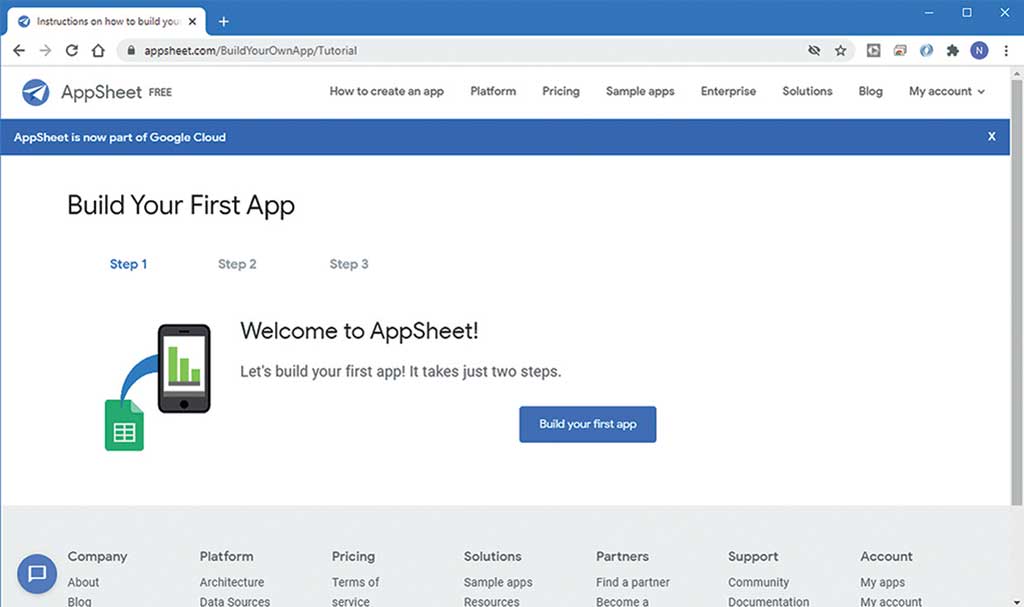1024x607 pixels.
Task: Open the Chrome profile avatar N
Action: click(979, 50)
